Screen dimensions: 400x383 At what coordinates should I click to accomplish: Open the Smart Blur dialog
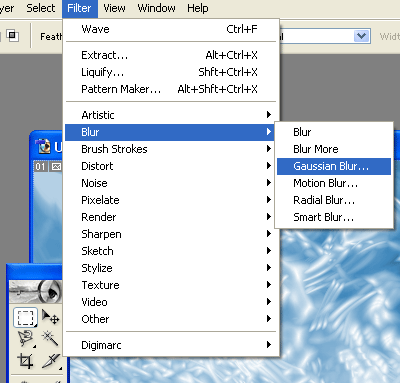(334, 217)
